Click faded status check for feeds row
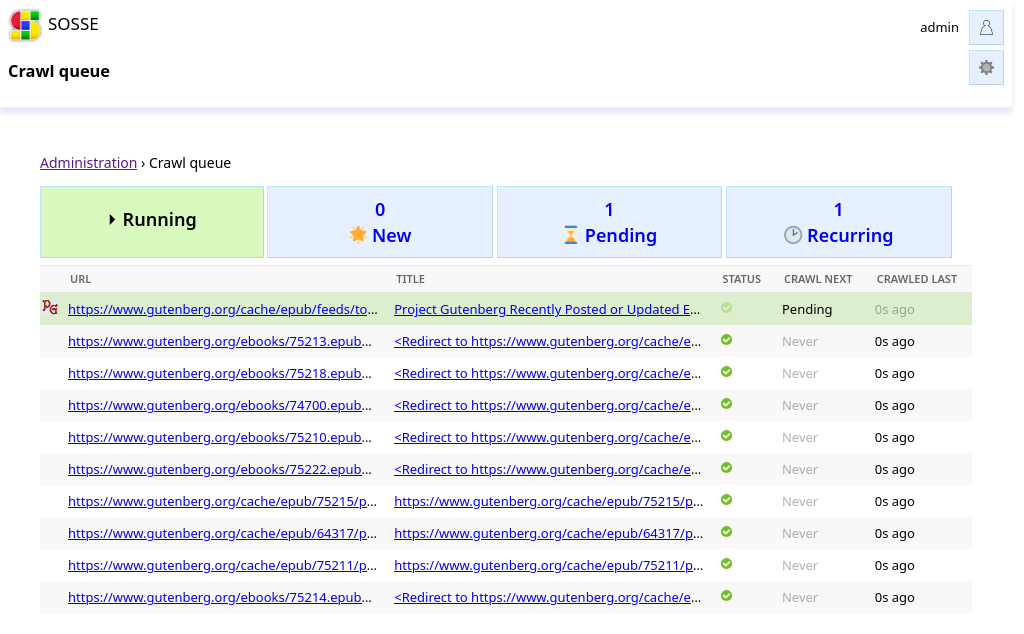 tap(726, 308)
